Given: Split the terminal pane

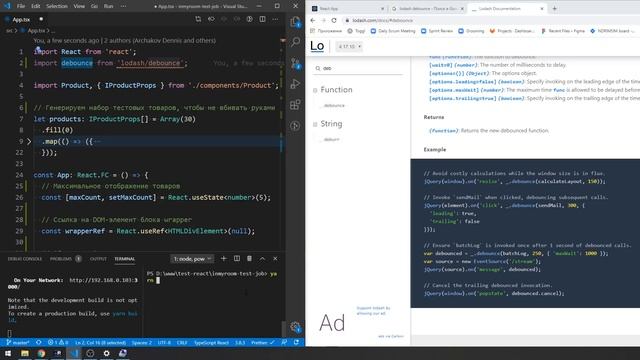Looking at the screenshot, I should pyautogui.click(x=237, y=258).
